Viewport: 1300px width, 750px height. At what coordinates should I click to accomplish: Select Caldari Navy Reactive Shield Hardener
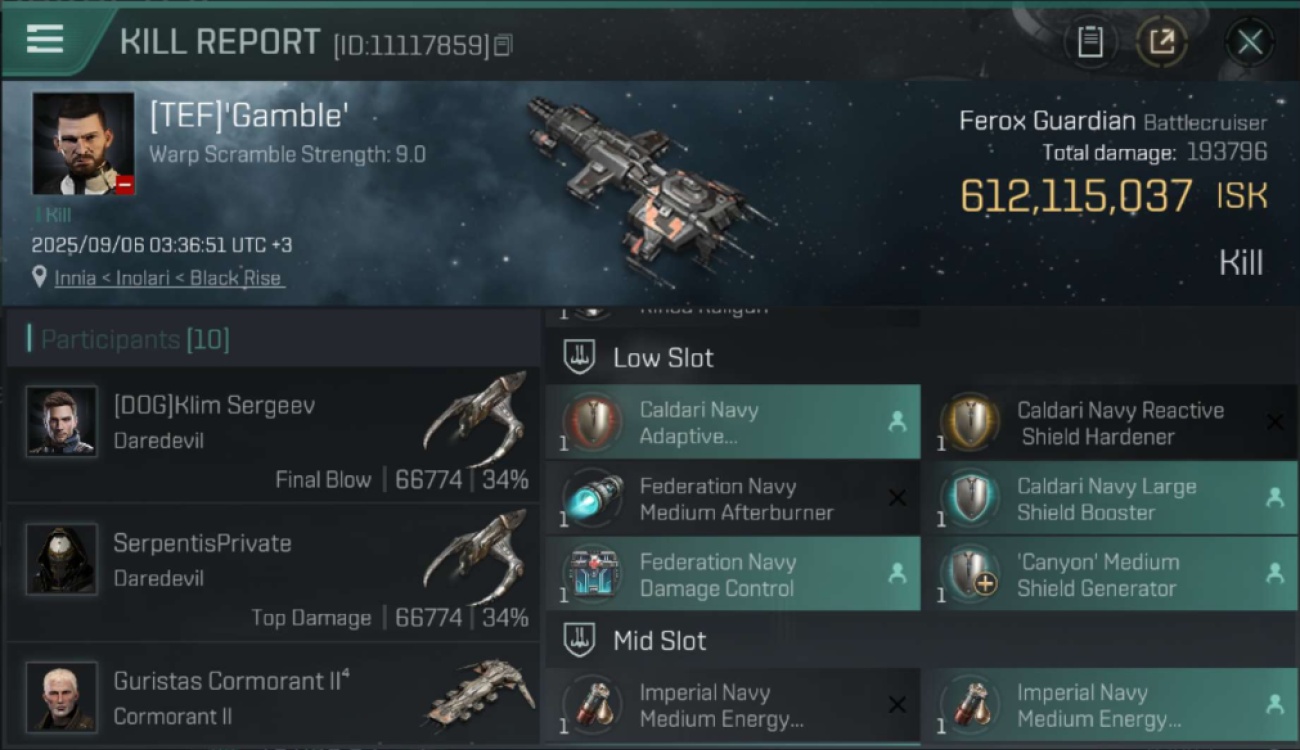(x=1108, y=423)
